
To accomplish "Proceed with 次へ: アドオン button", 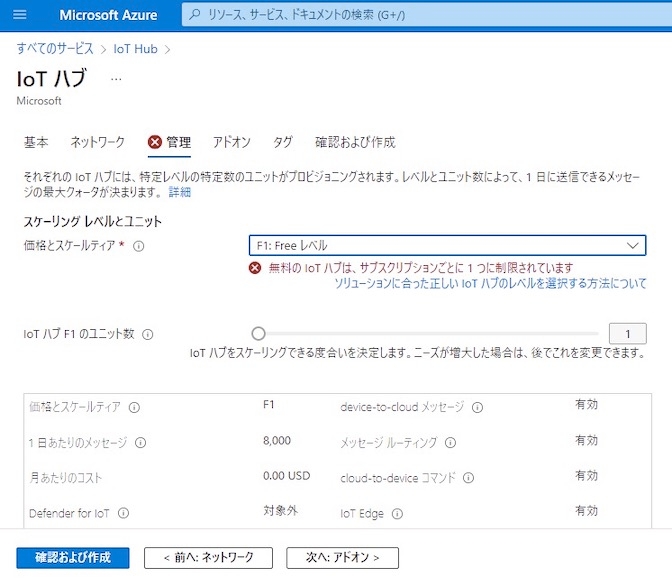I will point(342,558).
